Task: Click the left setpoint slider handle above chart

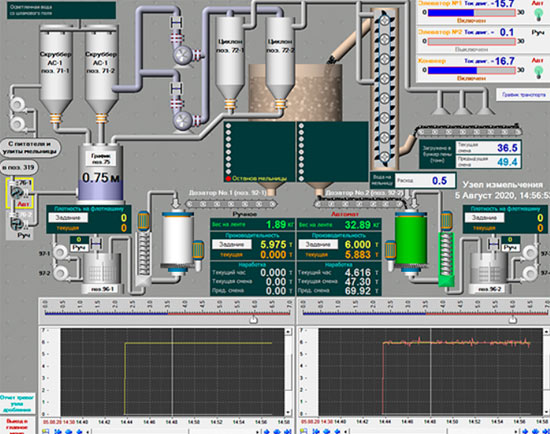Action: coord(254,319)
